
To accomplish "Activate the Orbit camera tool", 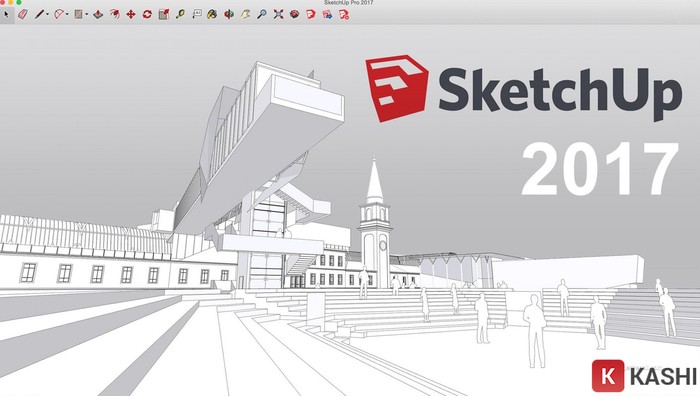I will click(229, 14).
